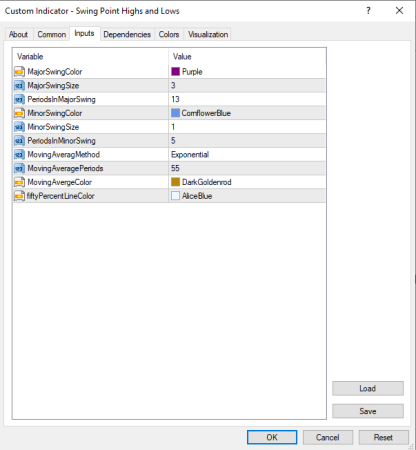
Task: Switch to the About tab
Action: (19, 34)
